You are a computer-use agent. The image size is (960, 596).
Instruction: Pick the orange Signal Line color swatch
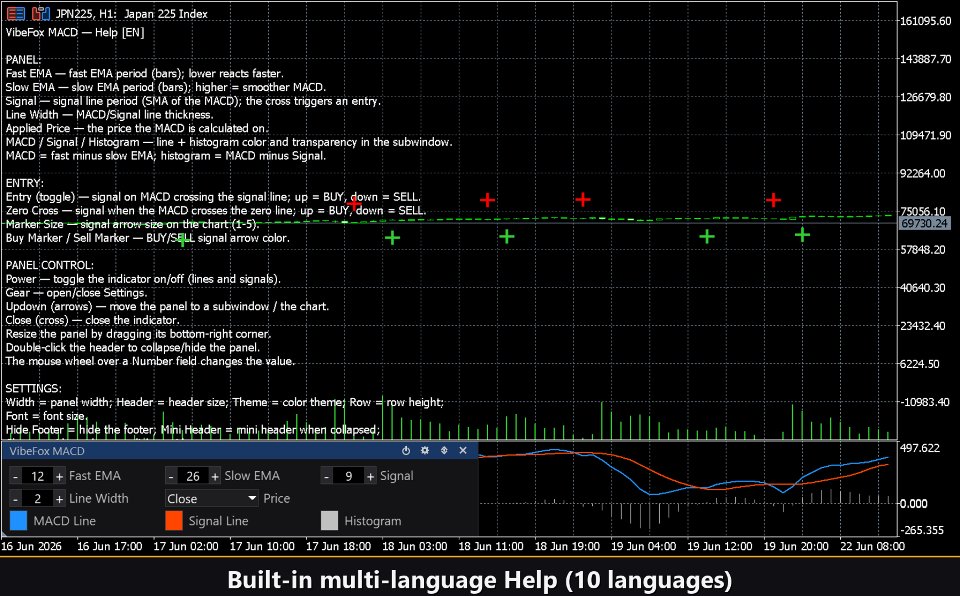click(174, 521)
